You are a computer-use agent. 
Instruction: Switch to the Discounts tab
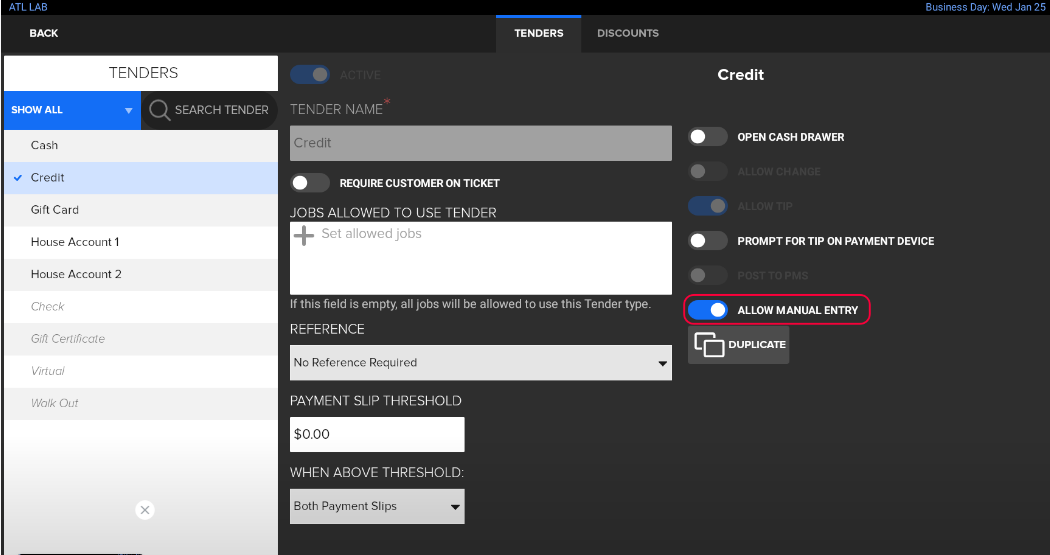tap(627, 33)
